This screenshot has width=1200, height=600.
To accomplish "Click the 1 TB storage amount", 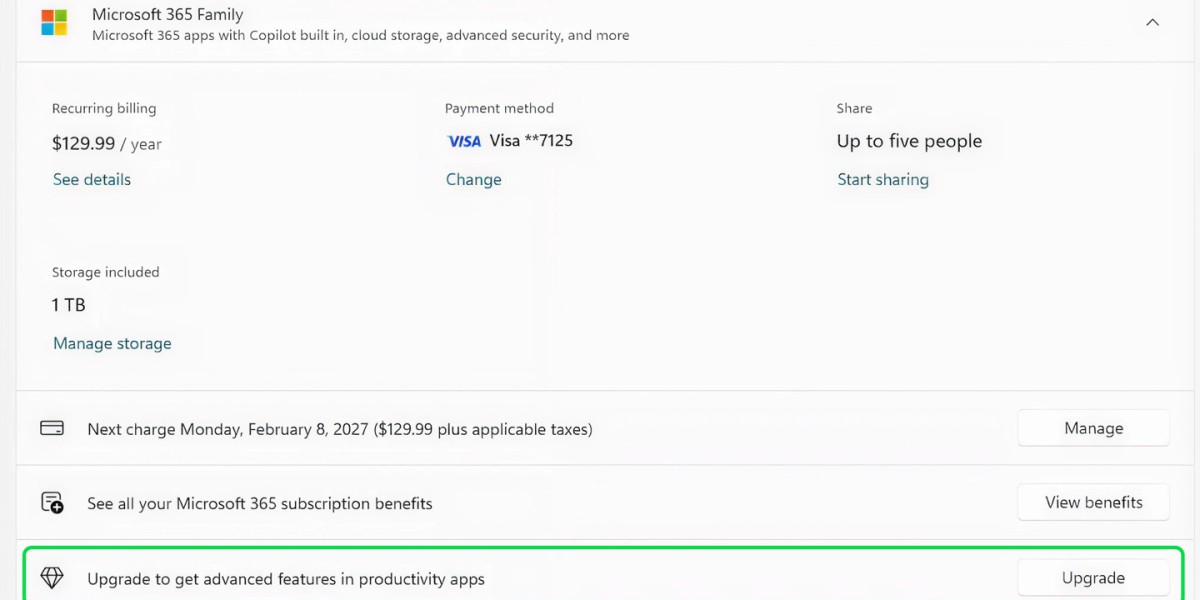I will pos(69,305).
